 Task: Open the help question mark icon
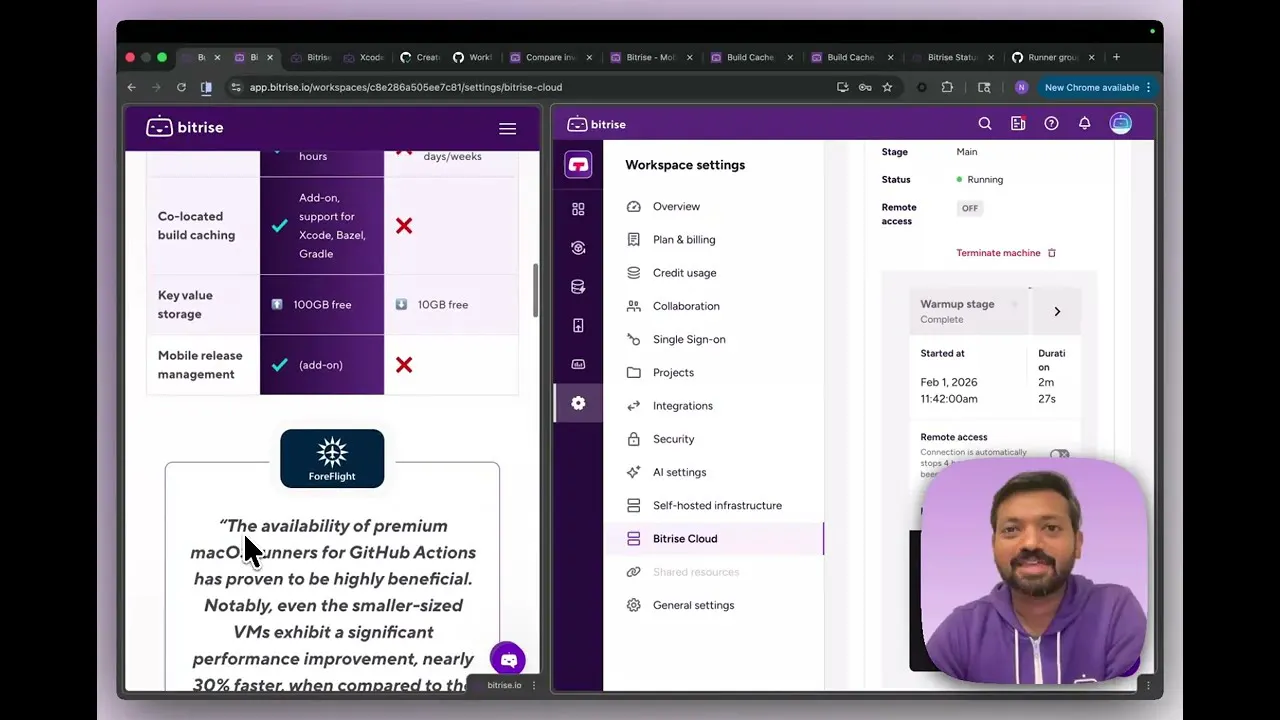coord(1051,124)
